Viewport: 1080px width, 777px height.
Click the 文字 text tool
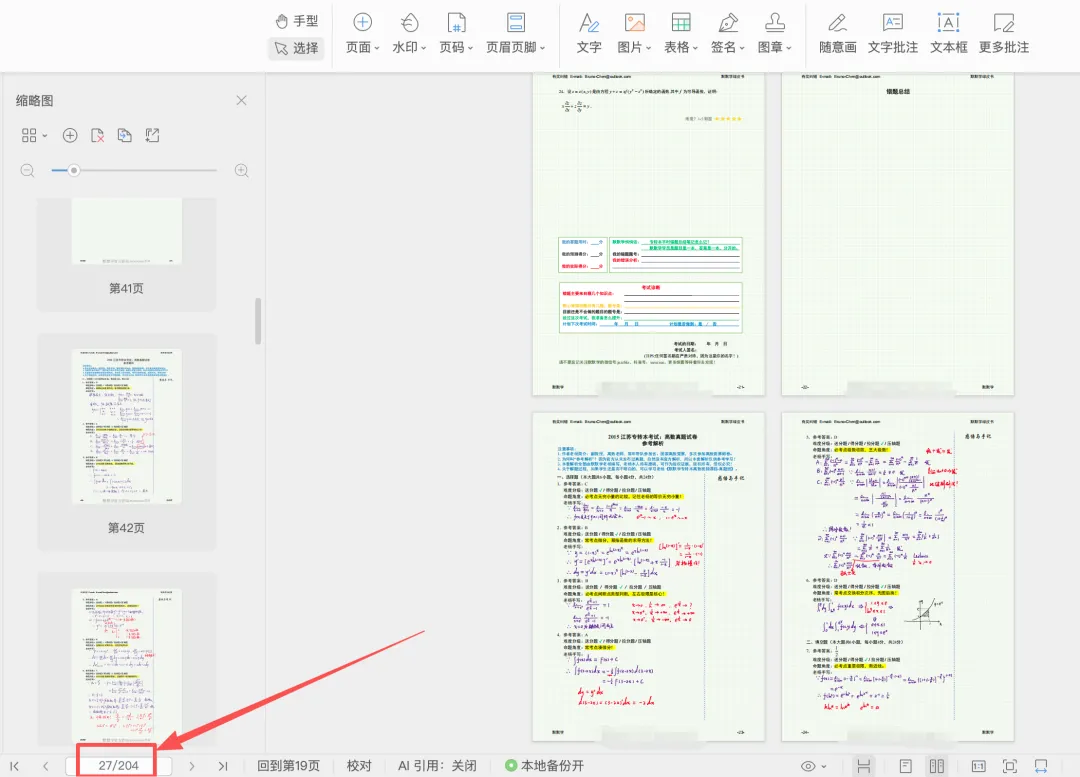point(589,33)
